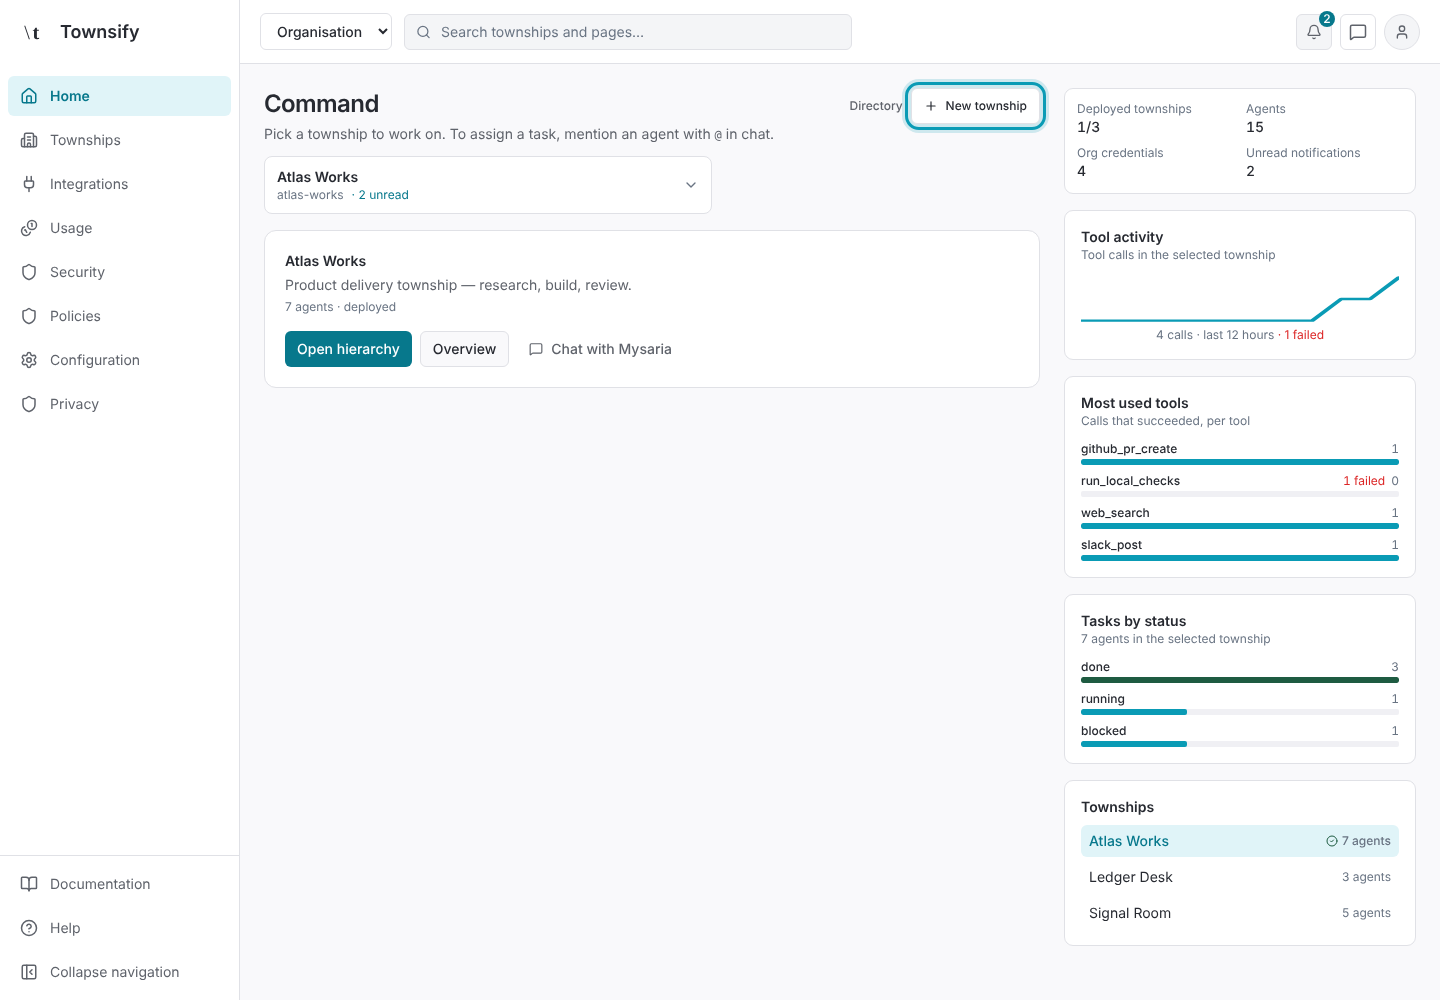Click the Townsify logo mark
1440x1000 pixels.
click(x=32, y=32)
